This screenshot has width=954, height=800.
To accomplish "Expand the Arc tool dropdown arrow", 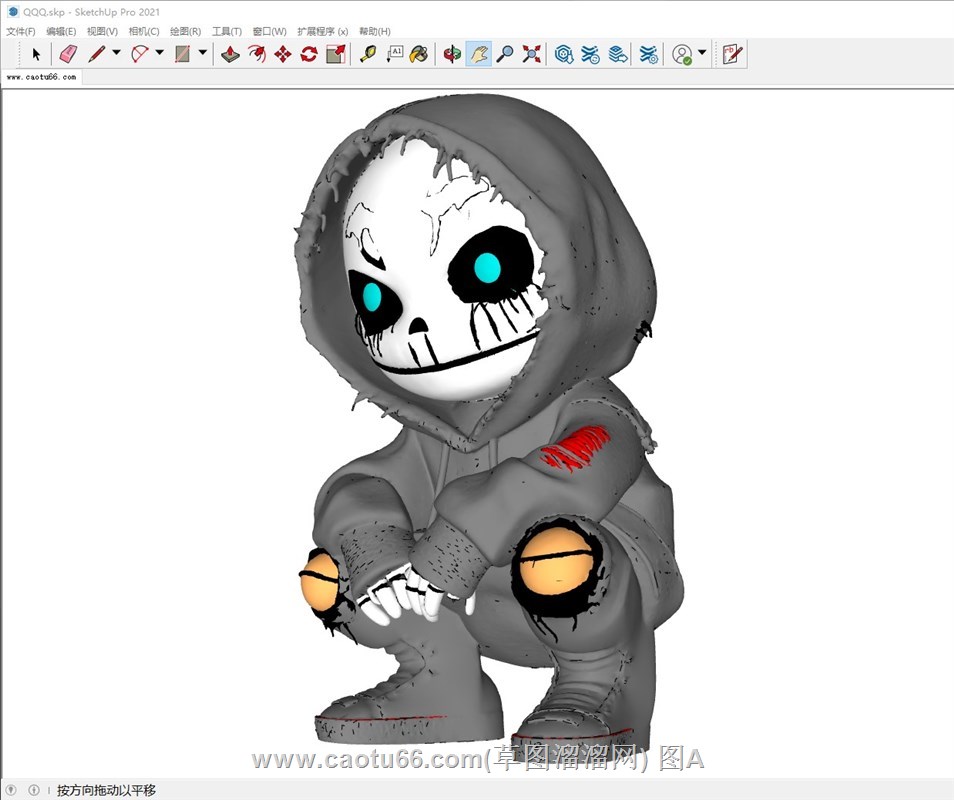I will point(159,54).
